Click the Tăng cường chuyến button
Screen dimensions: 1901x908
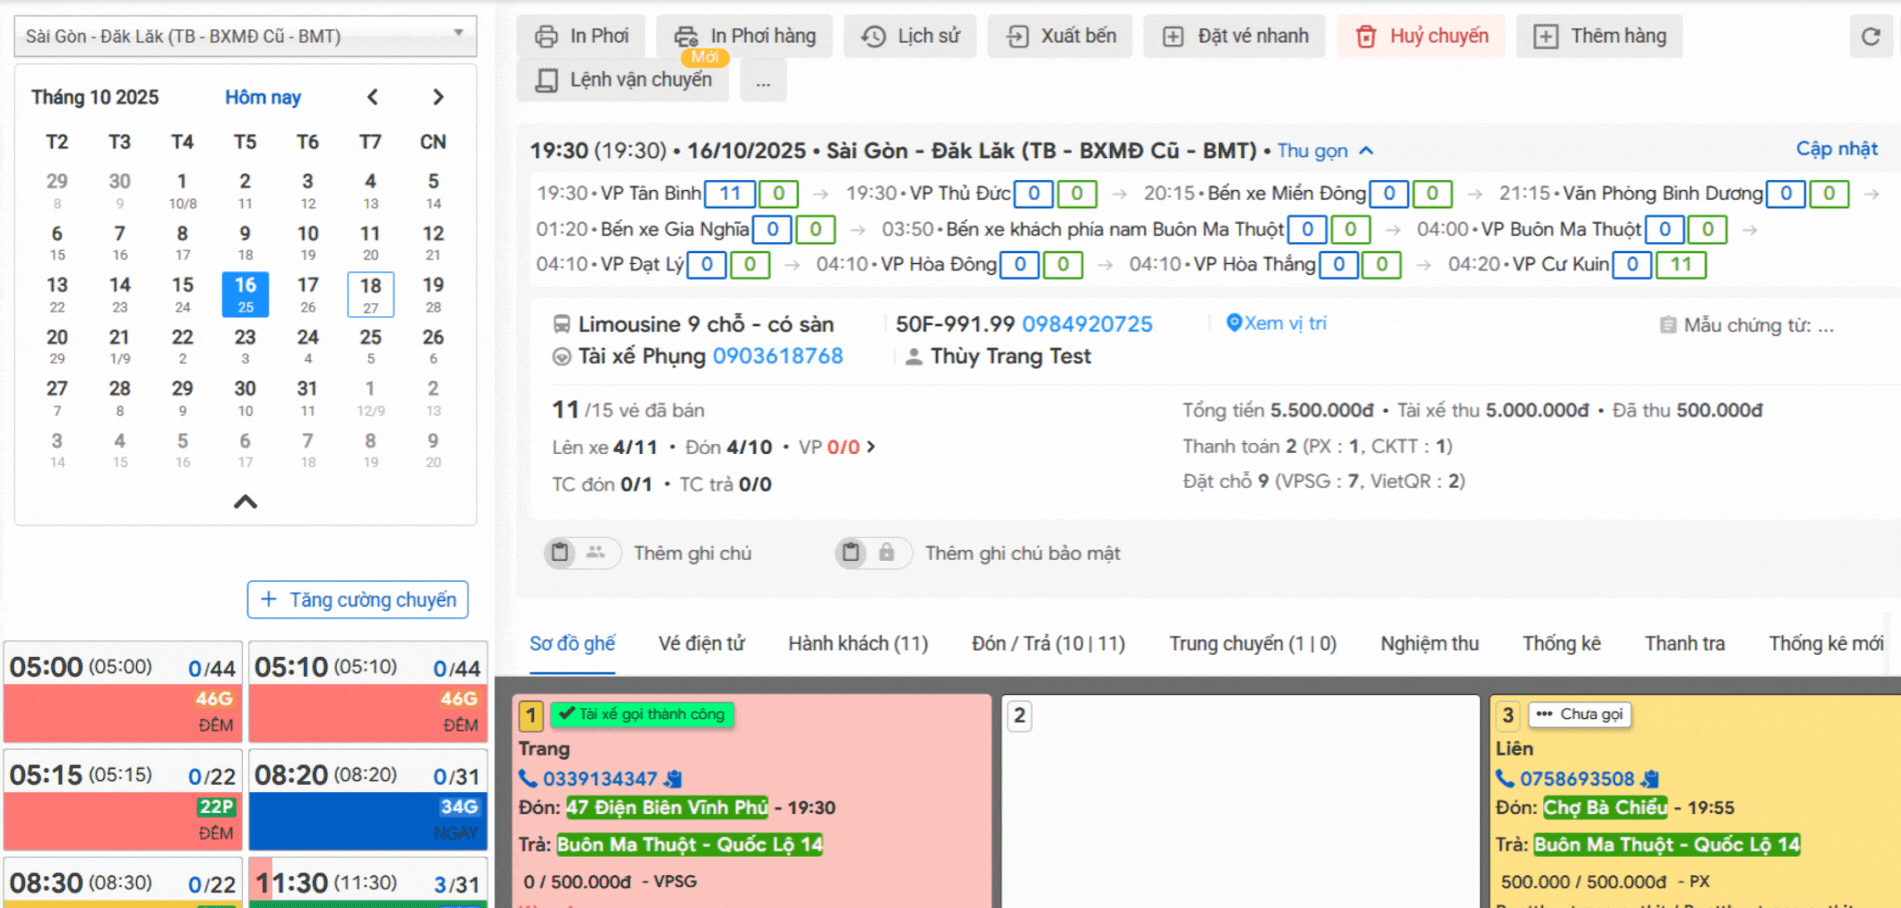358,600
